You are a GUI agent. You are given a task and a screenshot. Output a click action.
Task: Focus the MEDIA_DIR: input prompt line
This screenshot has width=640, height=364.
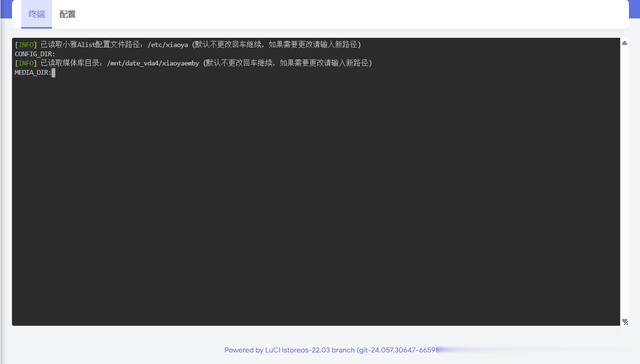pos(35,73)
